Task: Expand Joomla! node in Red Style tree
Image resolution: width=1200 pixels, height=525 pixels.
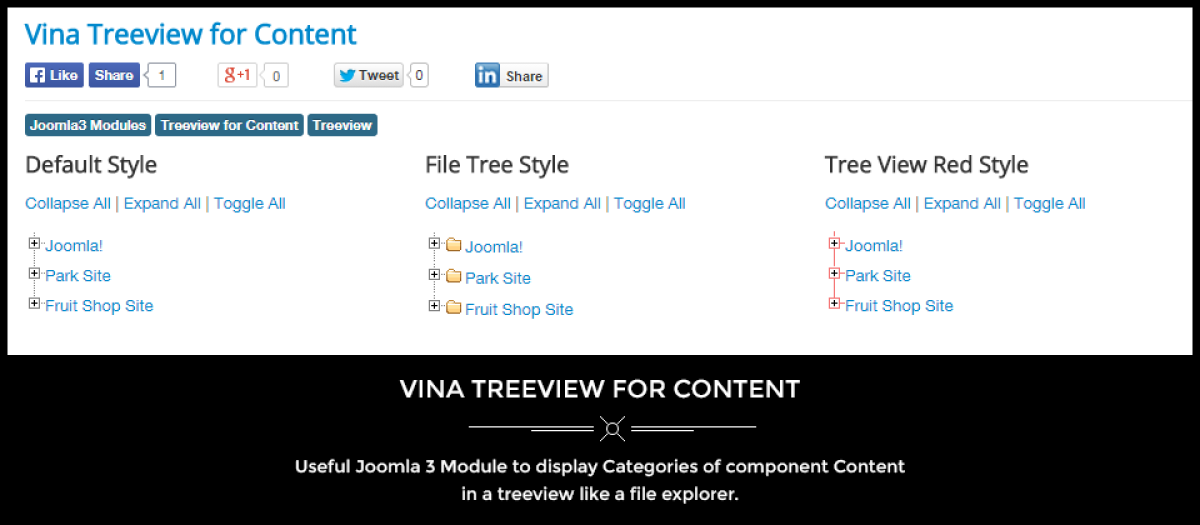Action: 835,243
